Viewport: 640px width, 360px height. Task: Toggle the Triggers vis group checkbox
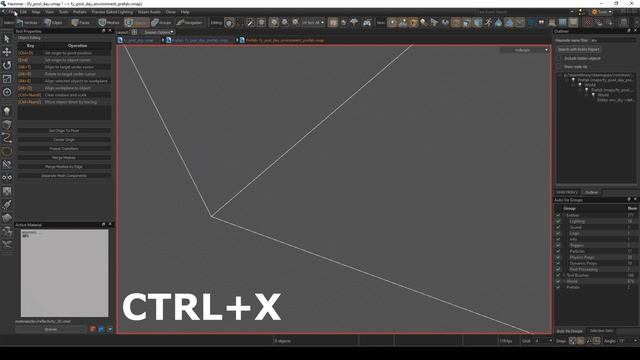click(558, 245)
